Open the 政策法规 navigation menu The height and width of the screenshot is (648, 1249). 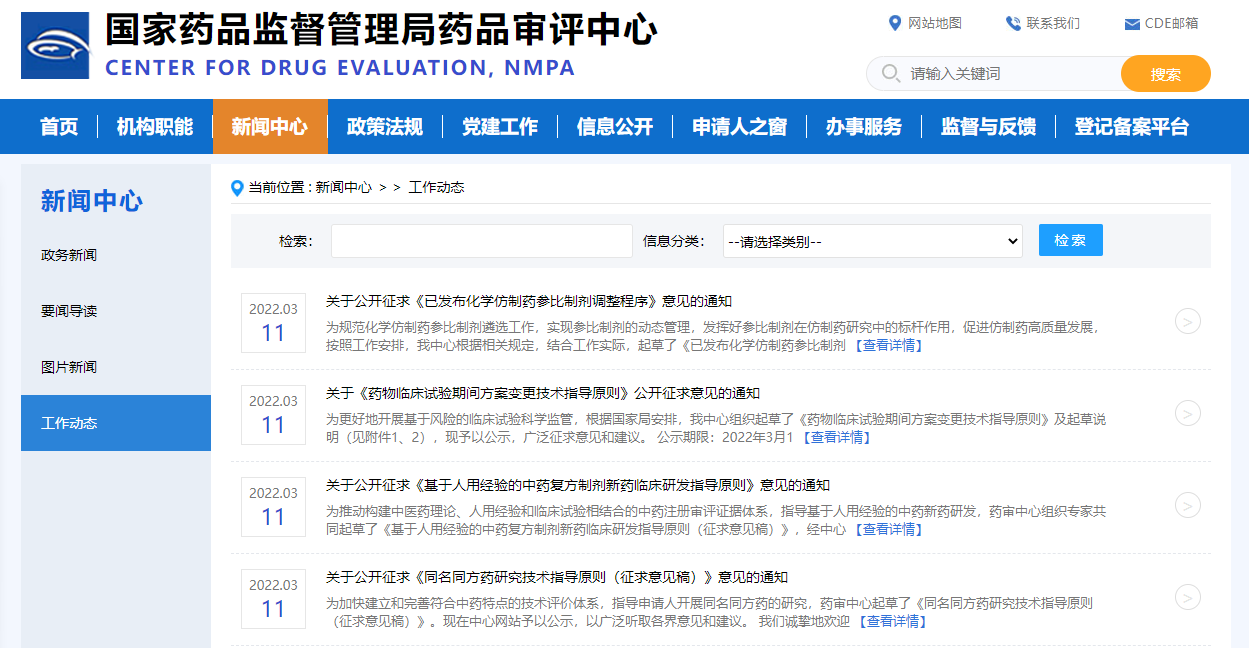coord(385,127)
